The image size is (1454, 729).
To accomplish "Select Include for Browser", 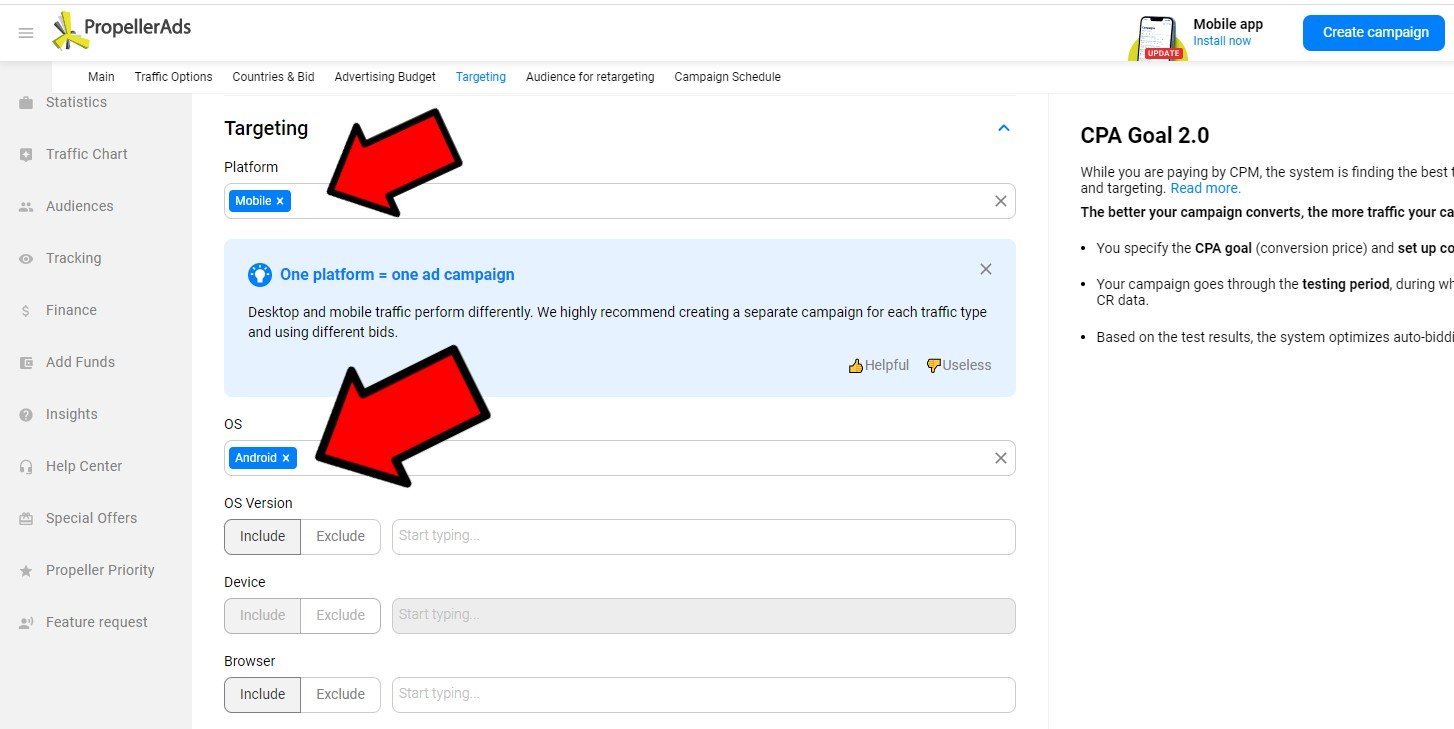I will [262, 694].
